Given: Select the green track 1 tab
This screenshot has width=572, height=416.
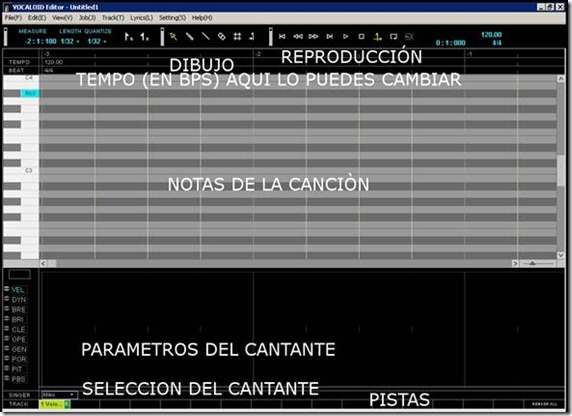Looking at the screenshot, I should [x=54, y=404].
